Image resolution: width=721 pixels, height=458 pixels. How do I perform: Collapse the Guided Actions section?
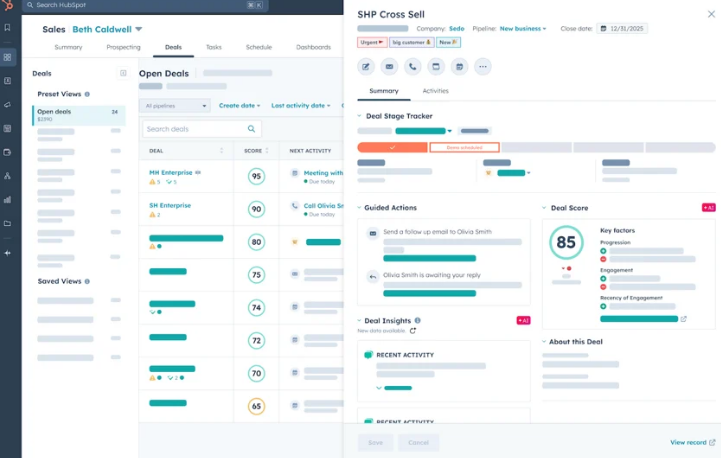point(360,208)
